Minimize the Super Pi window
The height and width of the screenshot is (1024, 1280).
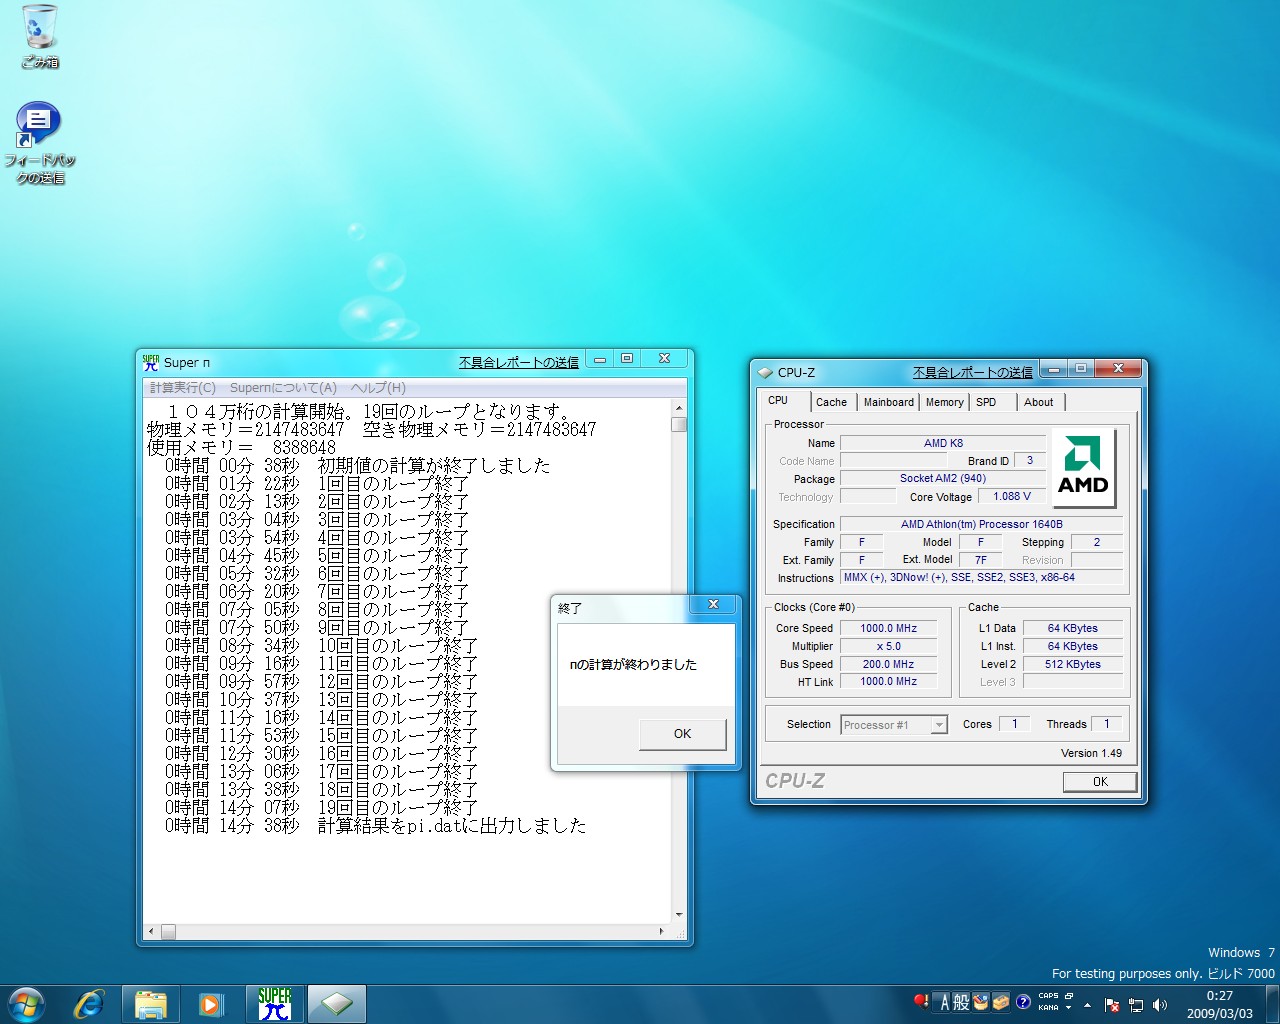pos(600,359)
